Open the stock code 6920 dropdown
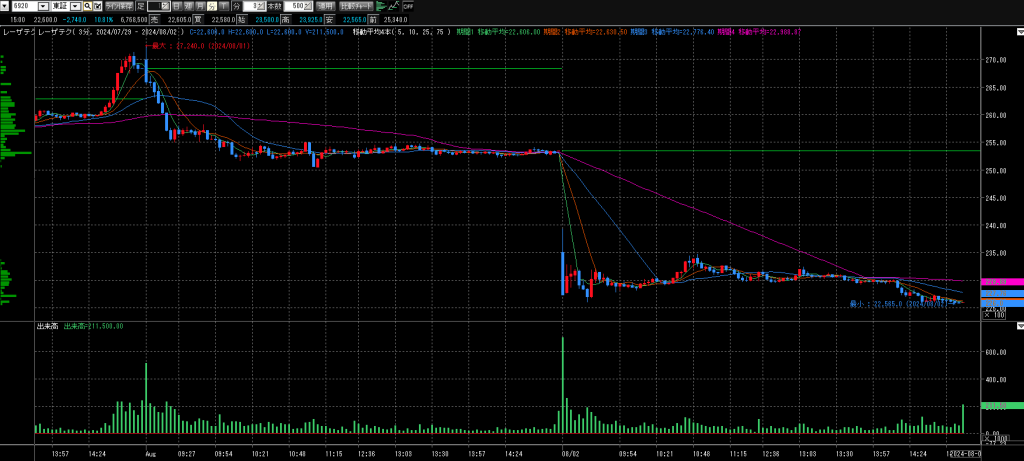Screen dimensions: 1024x461 click(42, 6)
